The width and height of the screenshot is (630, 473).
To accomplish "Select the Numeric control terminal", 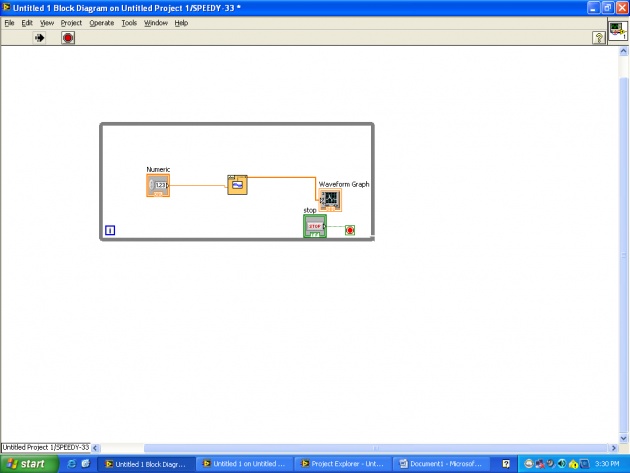I will click(158, 185).
